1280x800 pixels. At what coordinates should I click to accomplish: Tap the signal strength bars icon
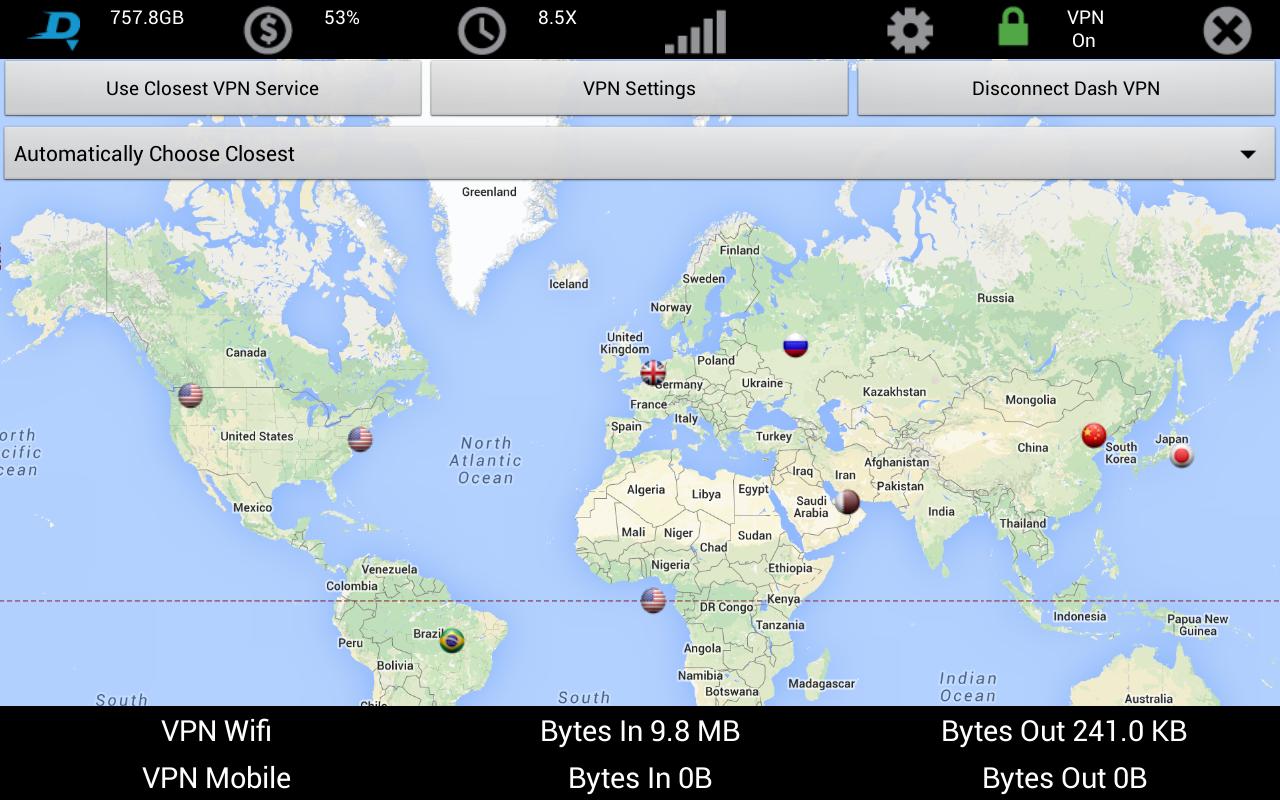(x=696, y=33)
